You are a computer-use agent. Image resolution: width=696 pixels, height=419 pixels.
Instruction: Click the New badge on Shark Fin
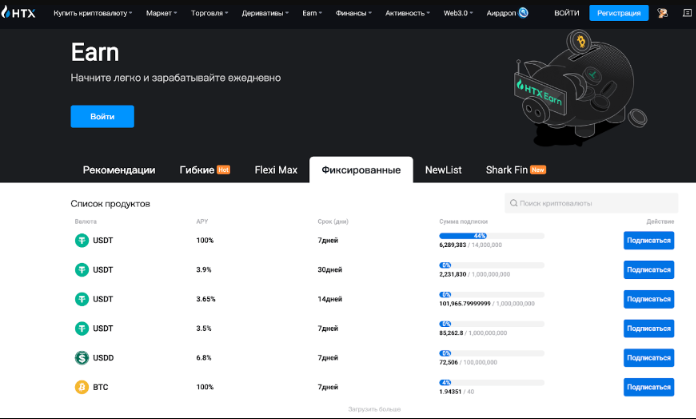(538, 170)
